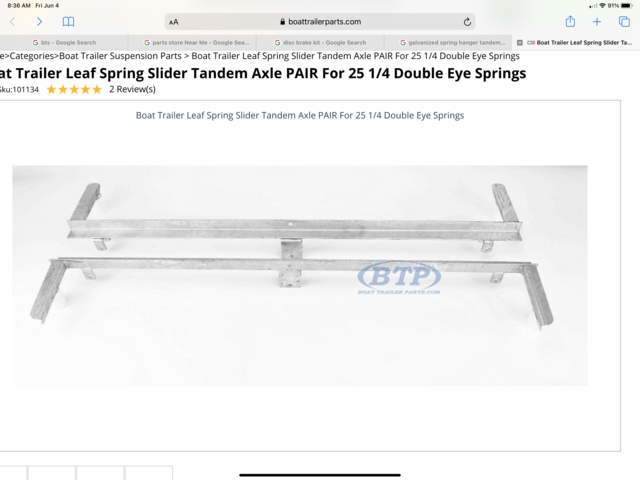Switch to 'disc brake kit' tab
Screen dimensions: 640x480
click(x=320, y=42)
